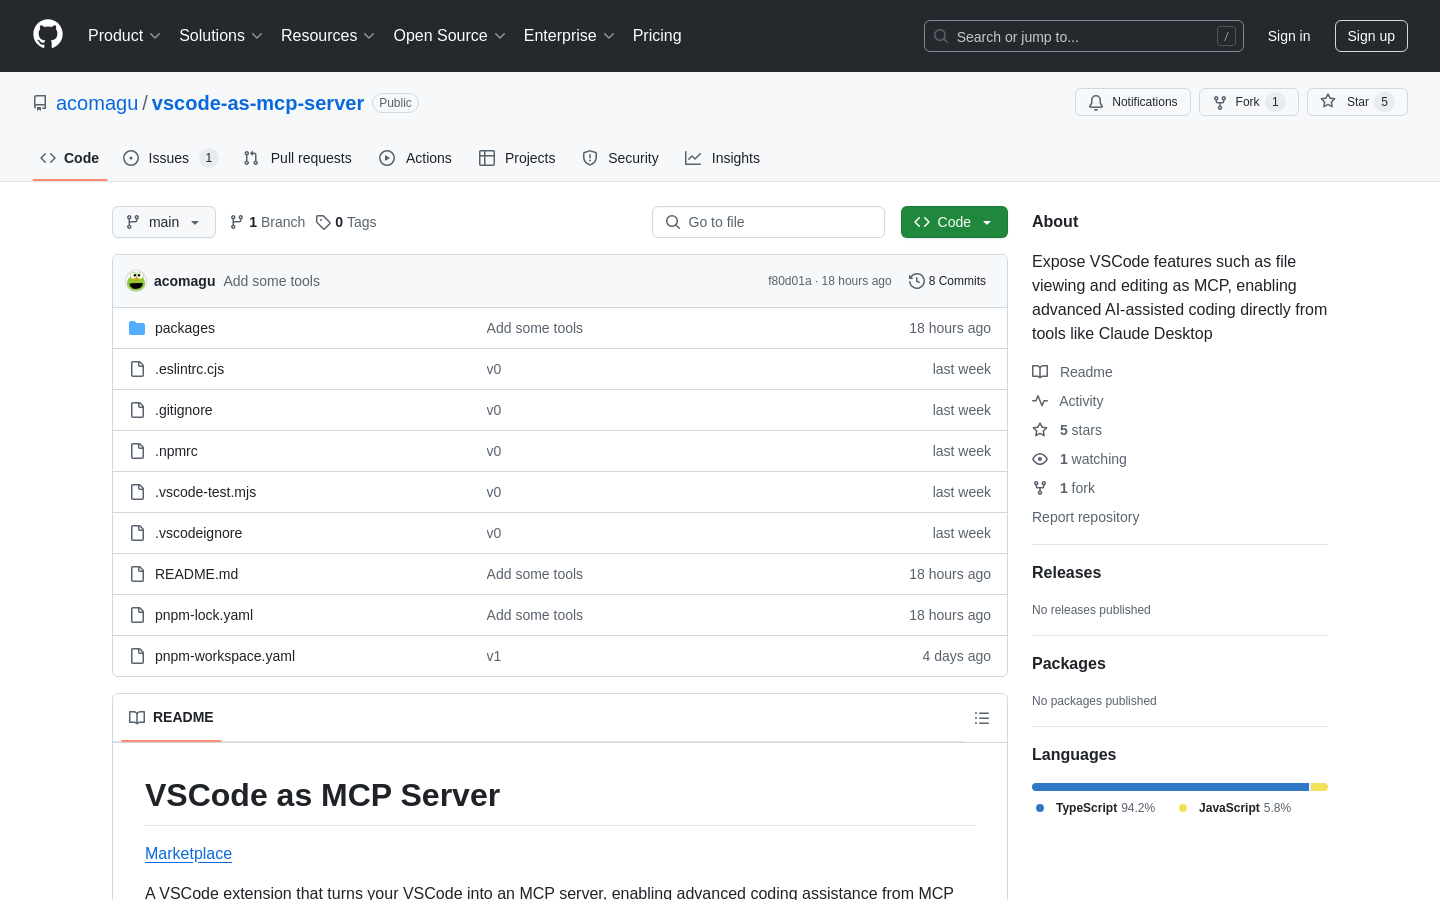The image size is (1440, 900).
Task: Open the Activity link
Action: [x=1068, y=401]
